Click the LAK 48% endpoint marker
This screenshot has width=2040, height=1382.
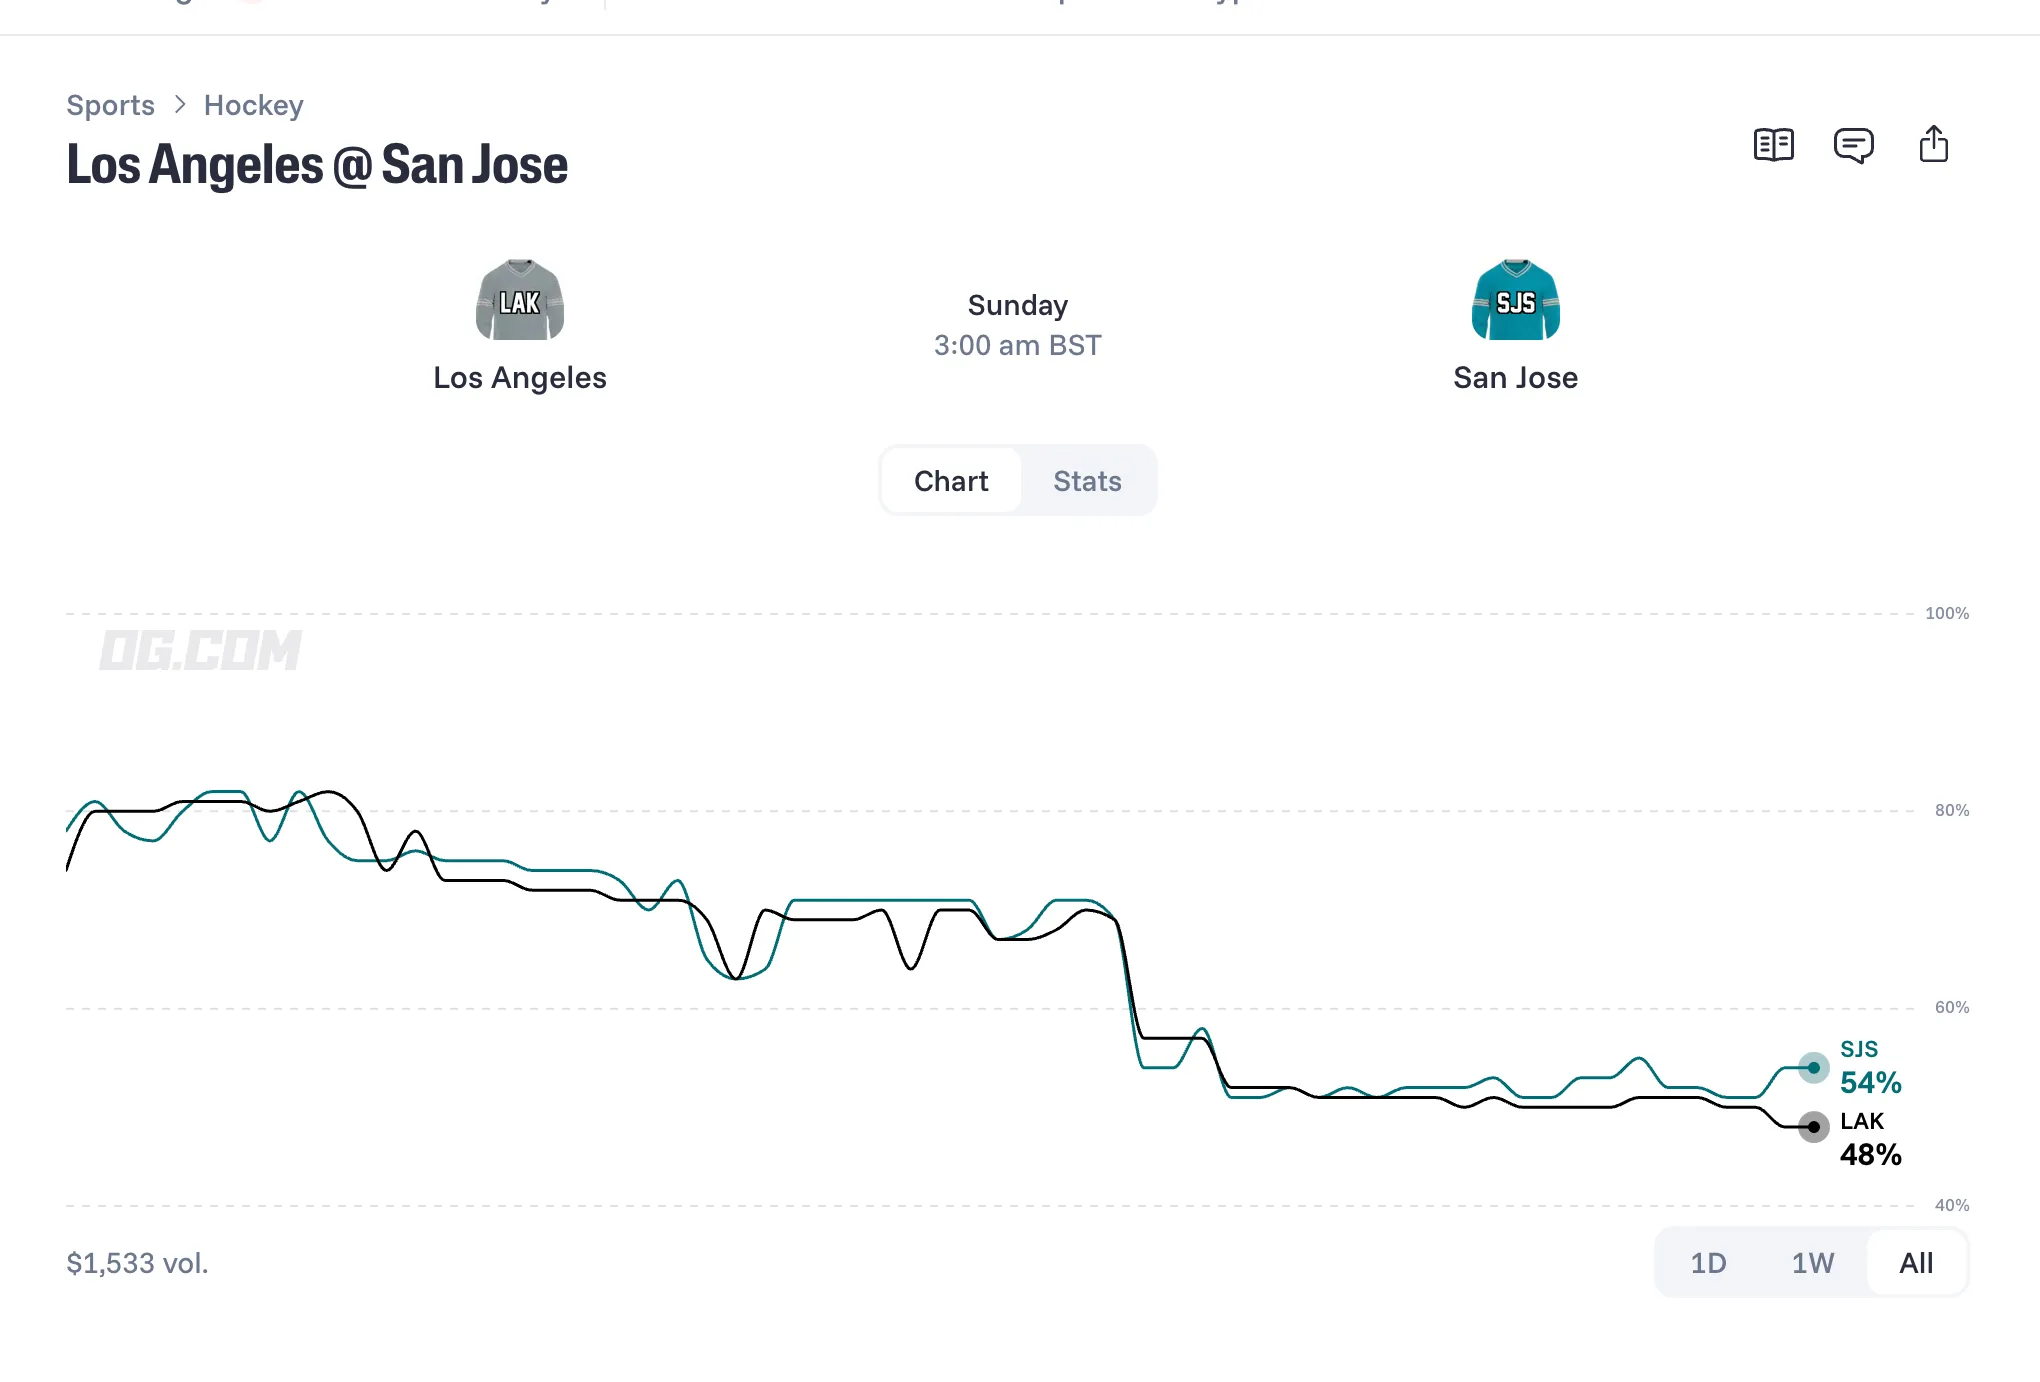point(1813,1127)
